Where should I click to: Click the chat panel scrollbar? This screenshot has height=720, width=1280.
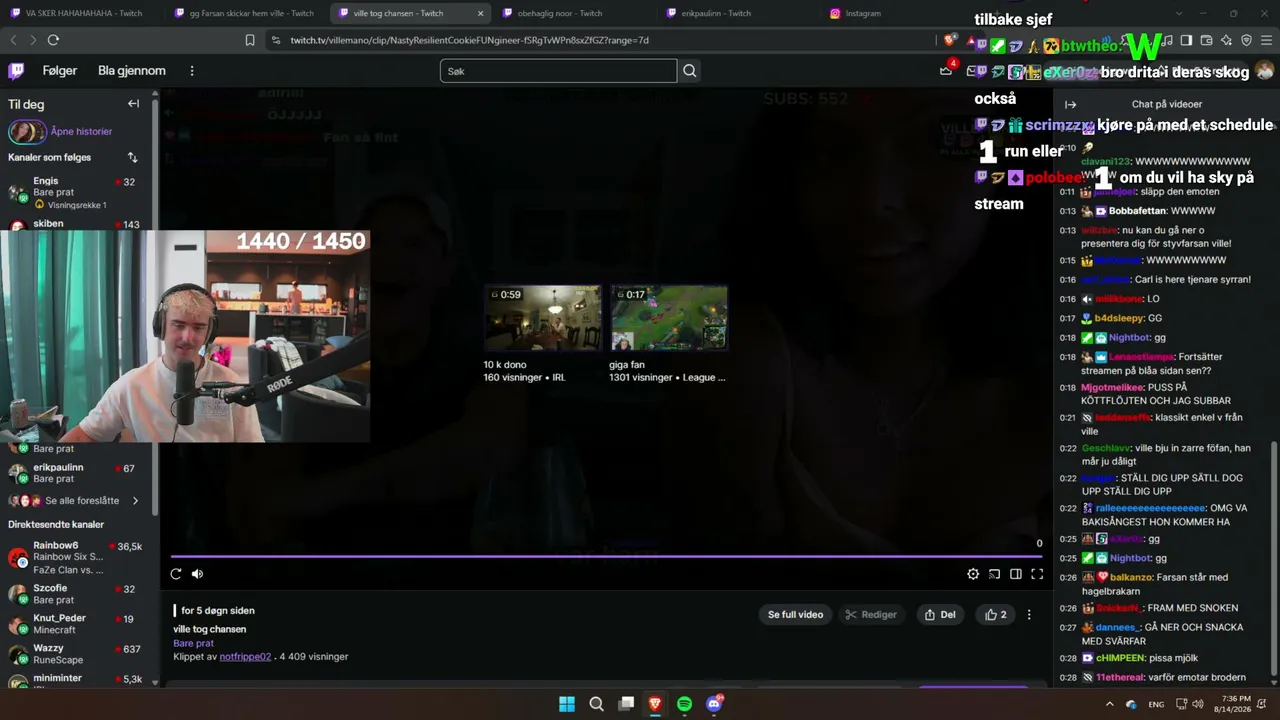pos(1273,560)
